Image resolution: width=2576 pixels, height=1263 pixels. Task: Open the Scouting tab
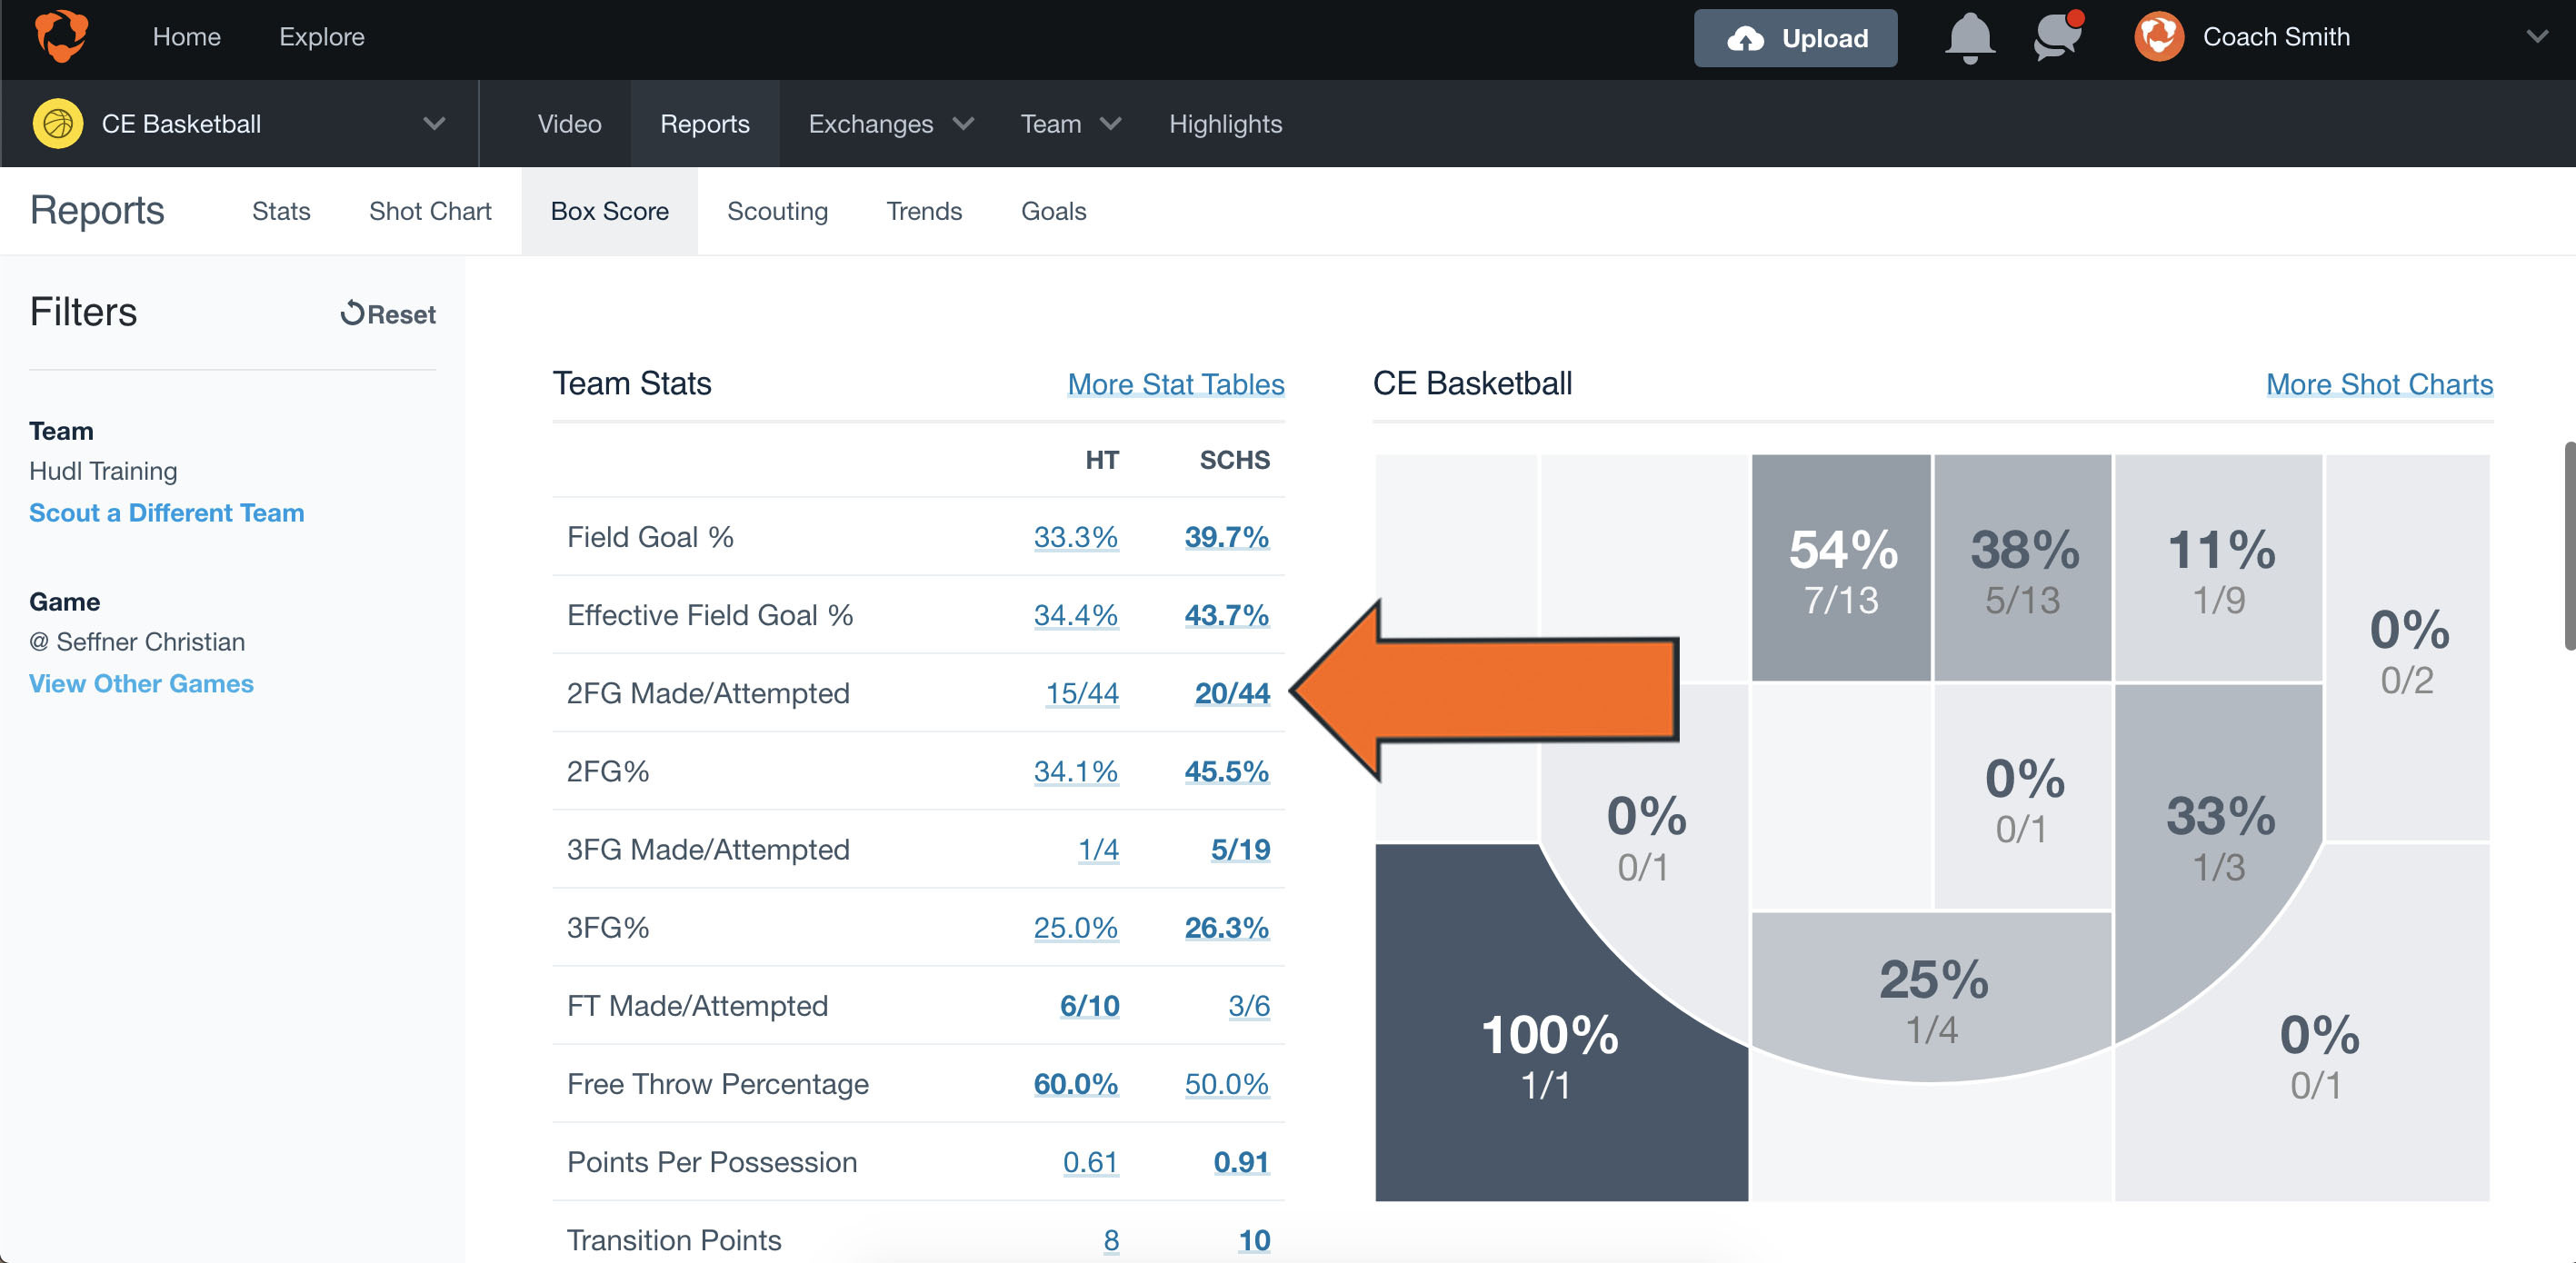(777, 211)
